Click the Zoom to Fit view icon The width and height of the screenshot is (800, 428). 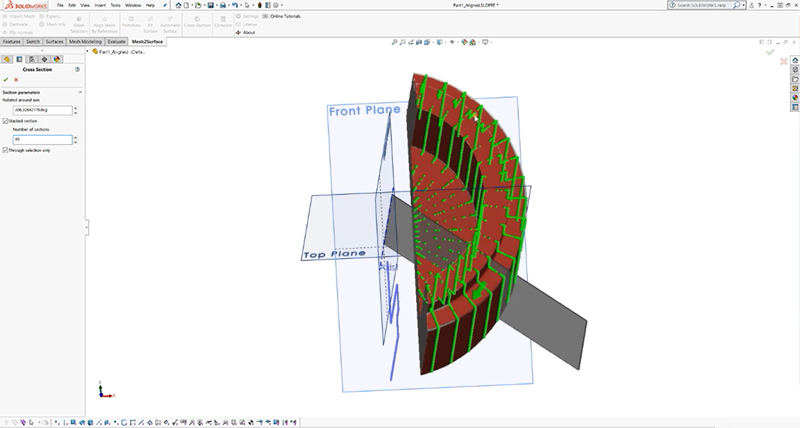click(394, 42)
